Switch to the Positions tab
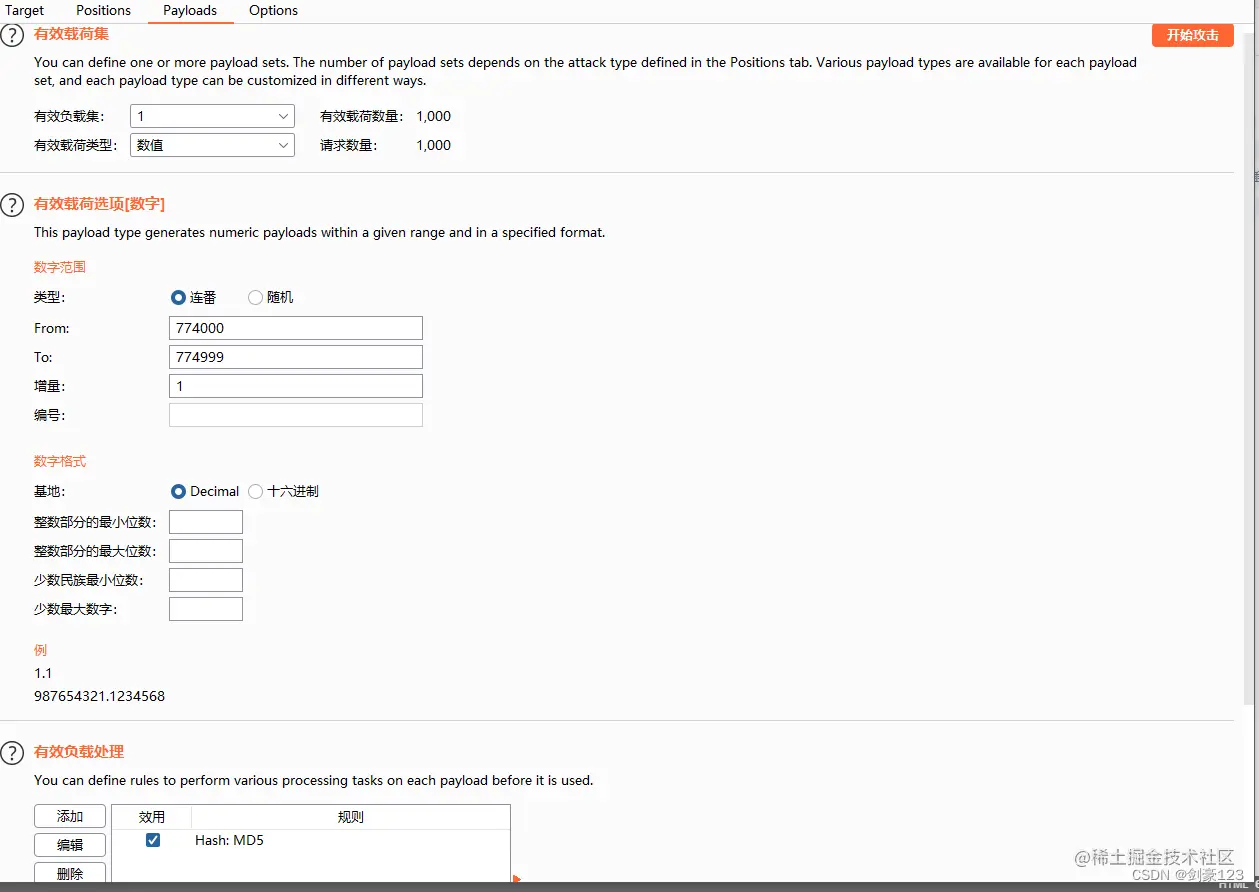1259x892 pixels. [x=103, y=10]
